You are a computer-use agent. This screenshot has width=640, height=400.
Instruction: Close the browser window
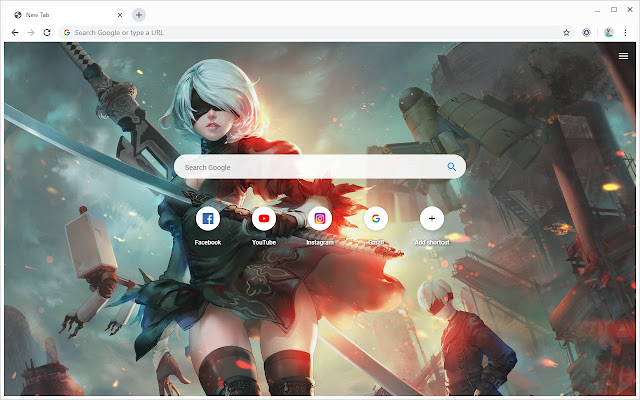(630, 9)
